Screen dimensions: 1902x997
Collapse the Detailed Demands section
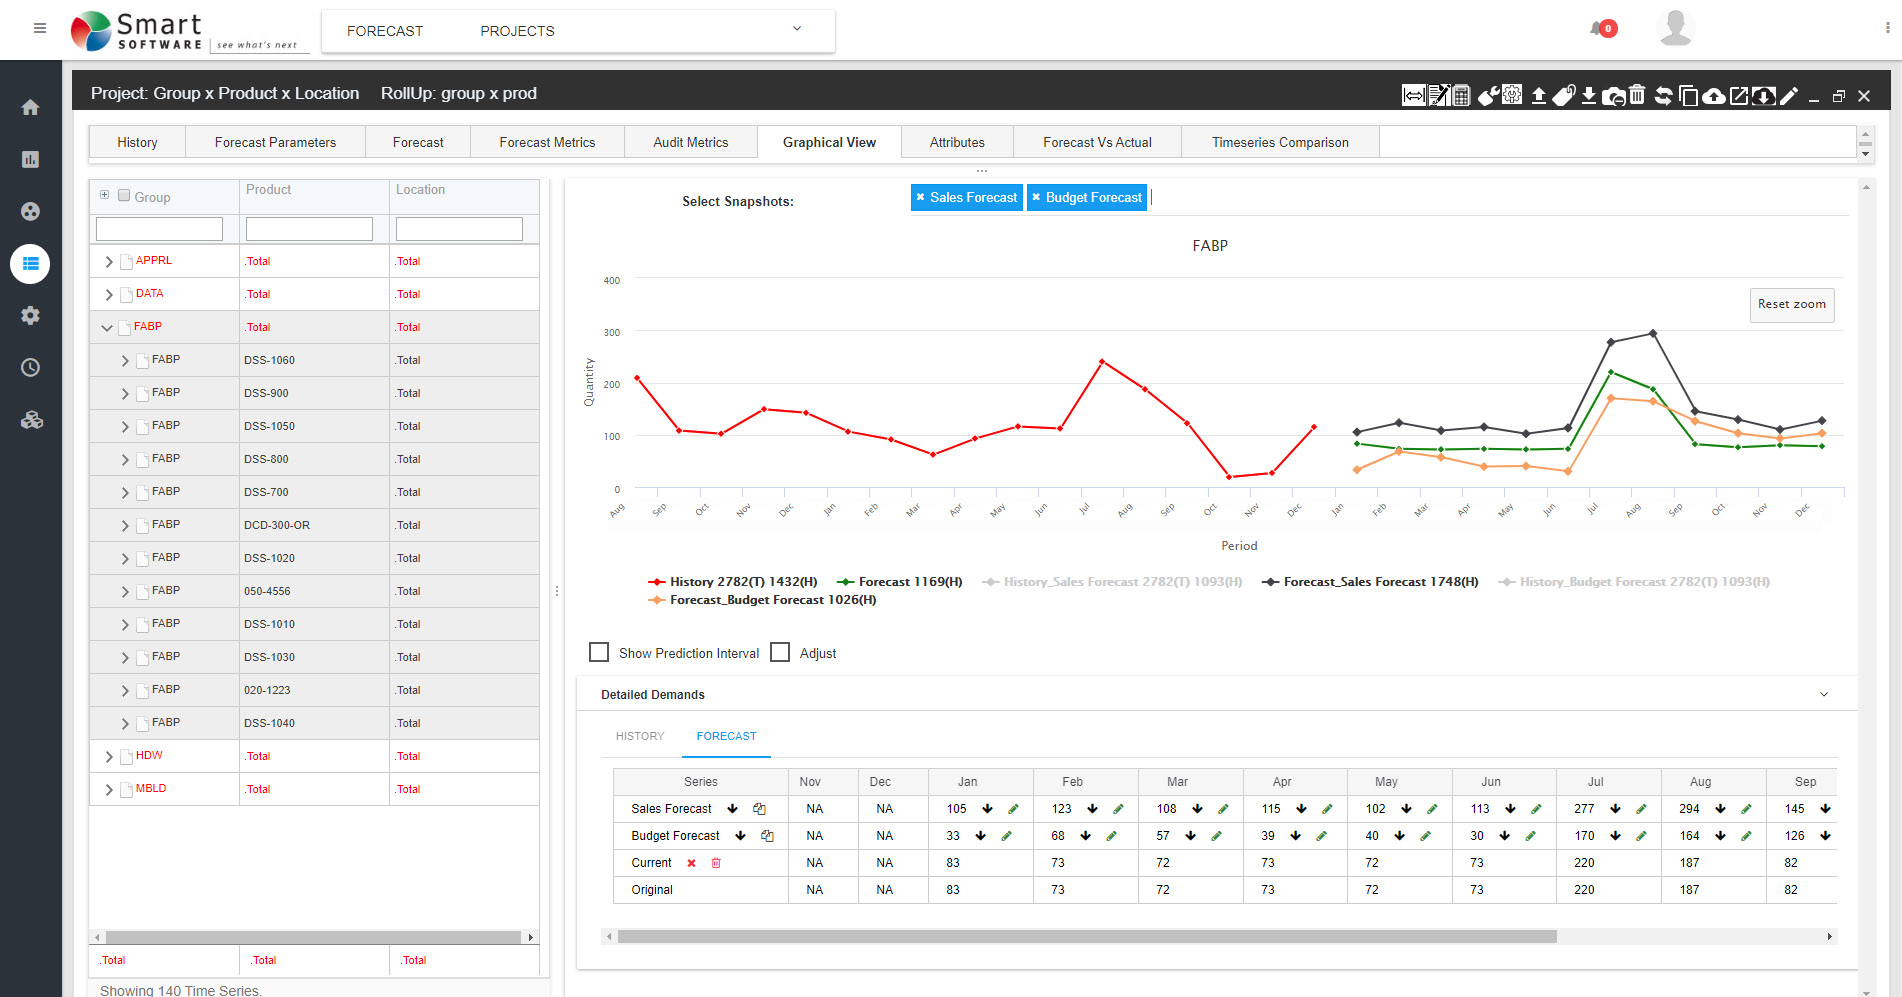pyautogui.click(x=1823, y=695)
